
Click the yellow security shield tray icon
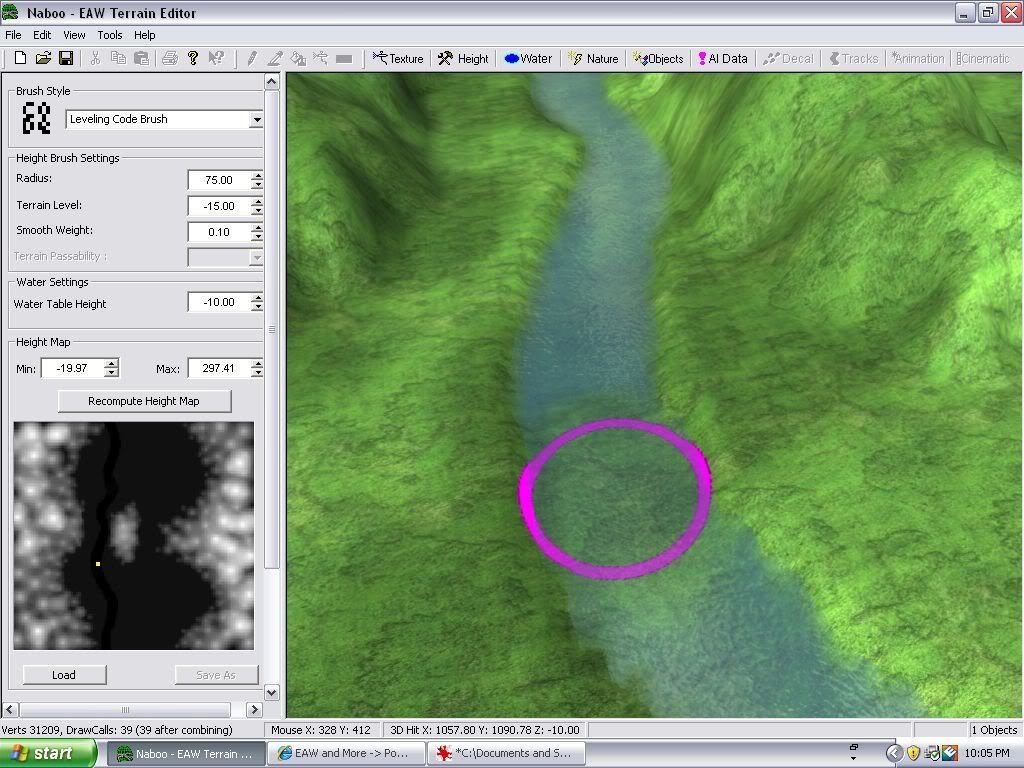pyautogui.click(x=913, y=754)
